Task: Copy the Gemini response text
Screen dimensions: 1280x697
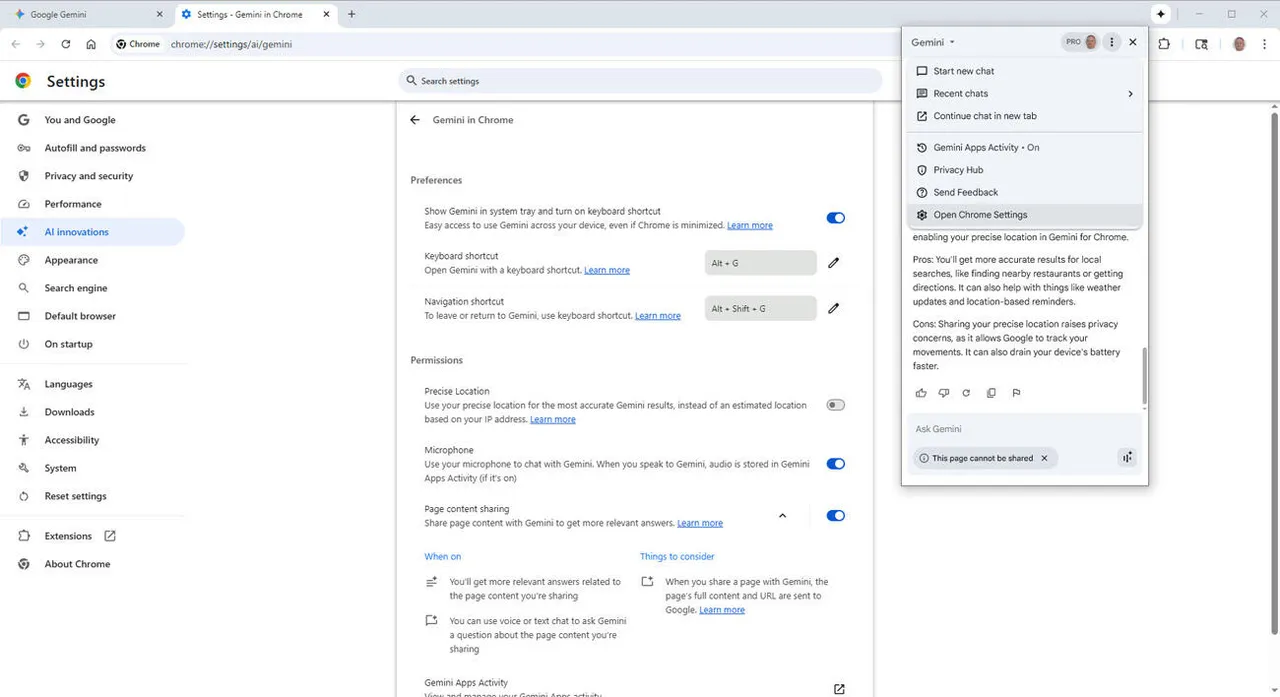Action: pos(991,393)
